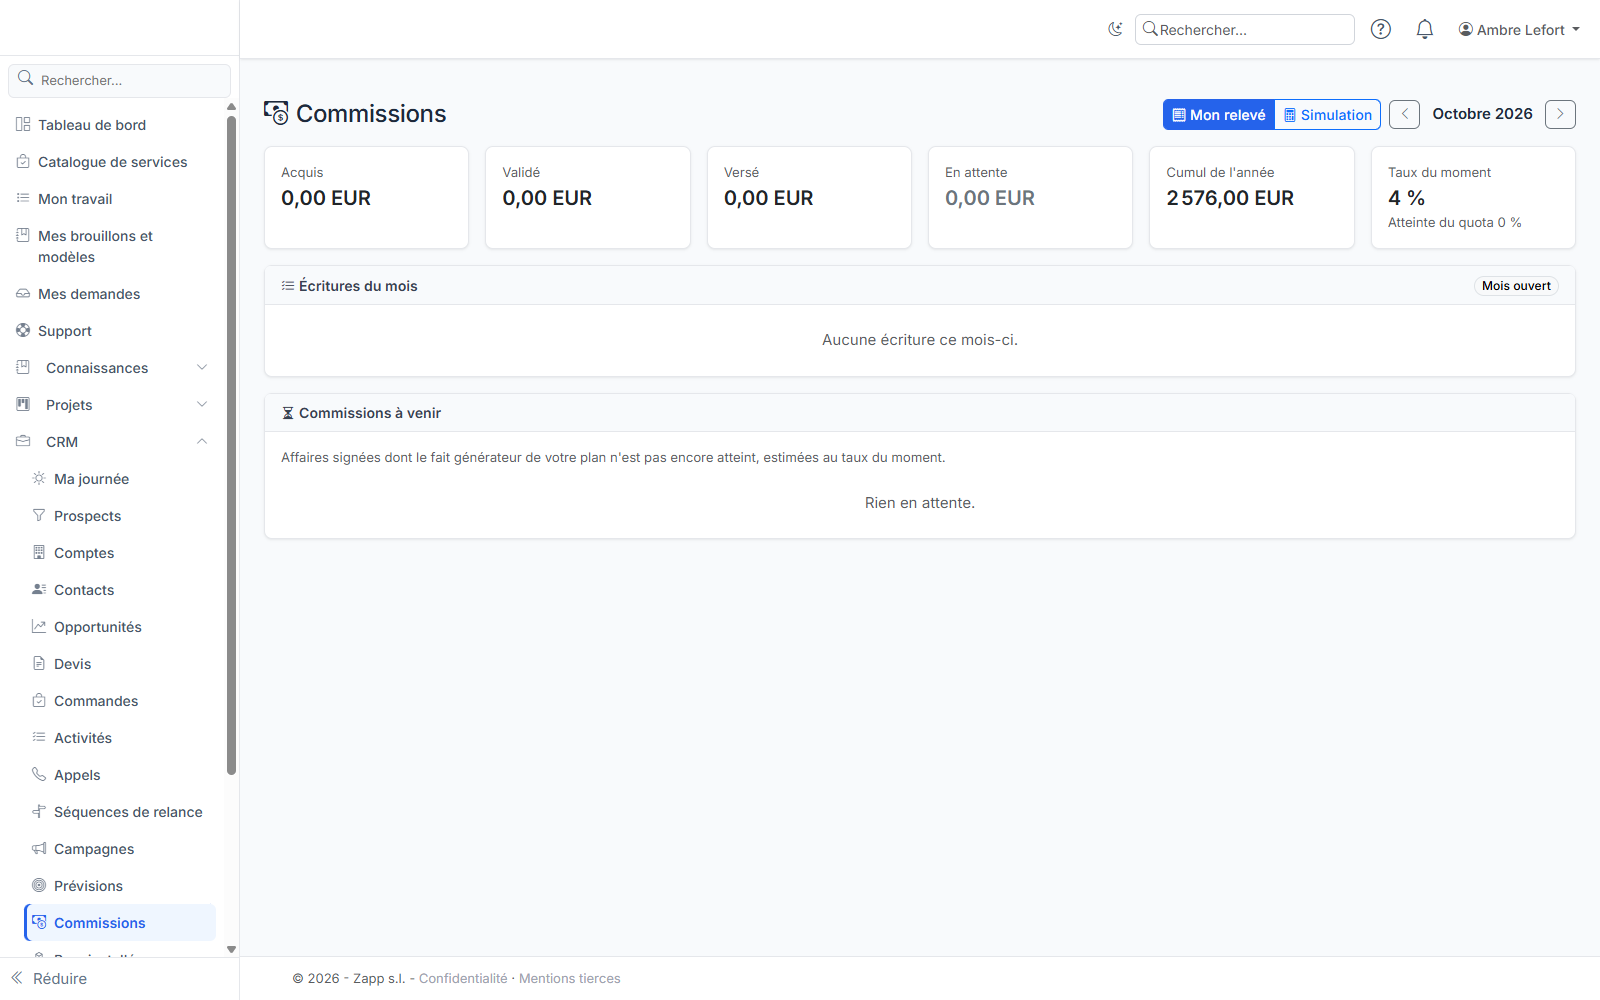The image size is (1600, 1000).
Task: Click the Ma journée sun icon
Action: coord(39,478)
